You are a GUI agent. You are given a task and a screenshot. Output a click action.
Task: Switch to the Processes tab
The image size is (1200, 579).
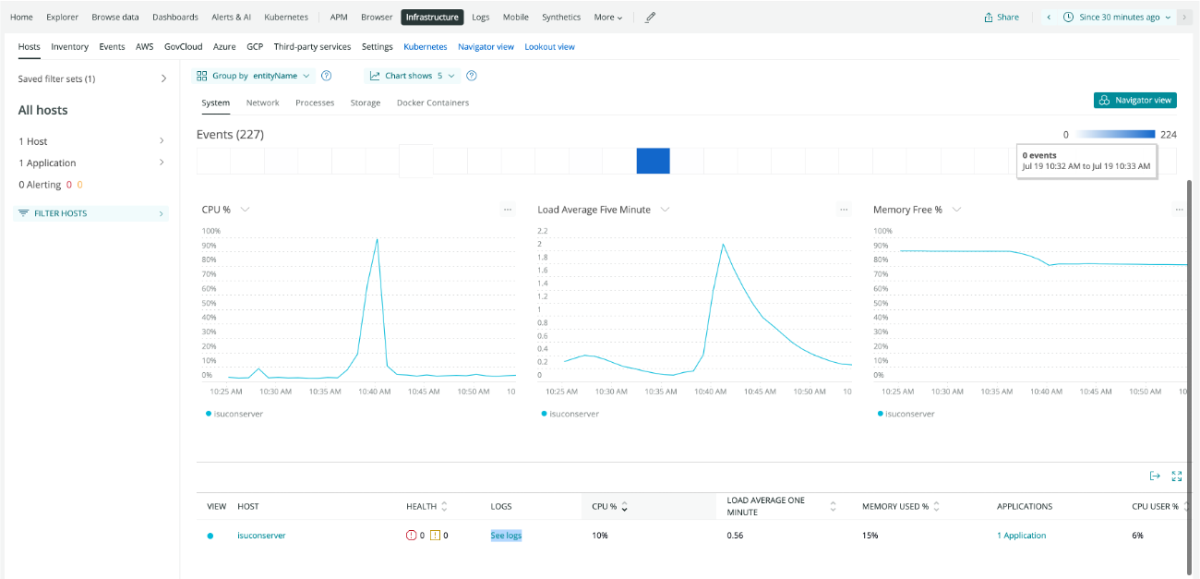click(315, 103)
